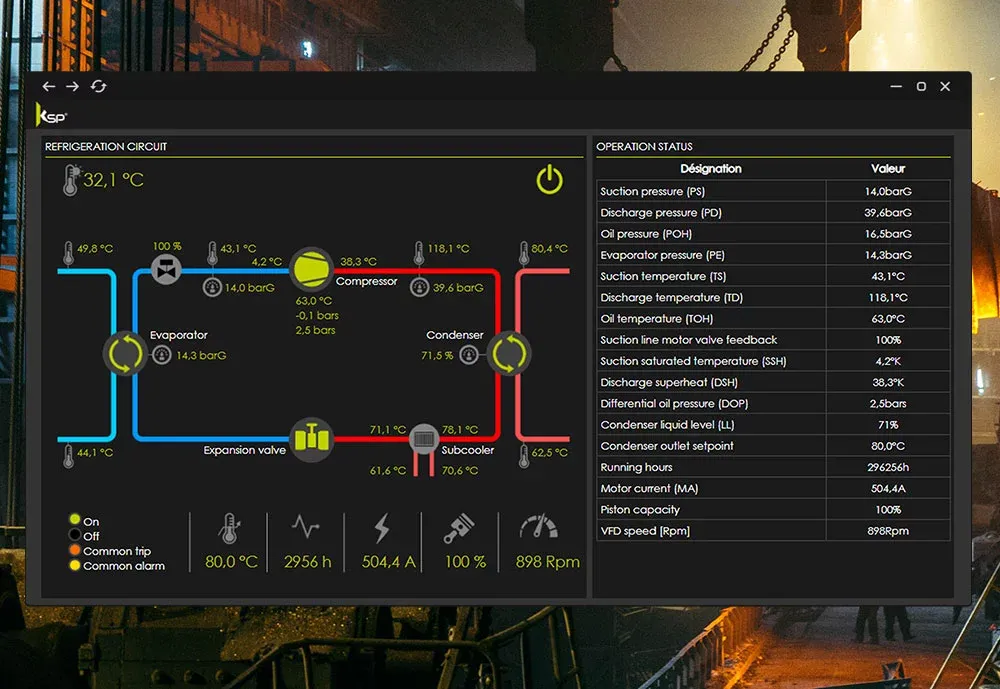Image resolution: width=1000 pixels, height=689 pixels.
Task: Go forward with the right arrow
Action: tap(72, 87)
